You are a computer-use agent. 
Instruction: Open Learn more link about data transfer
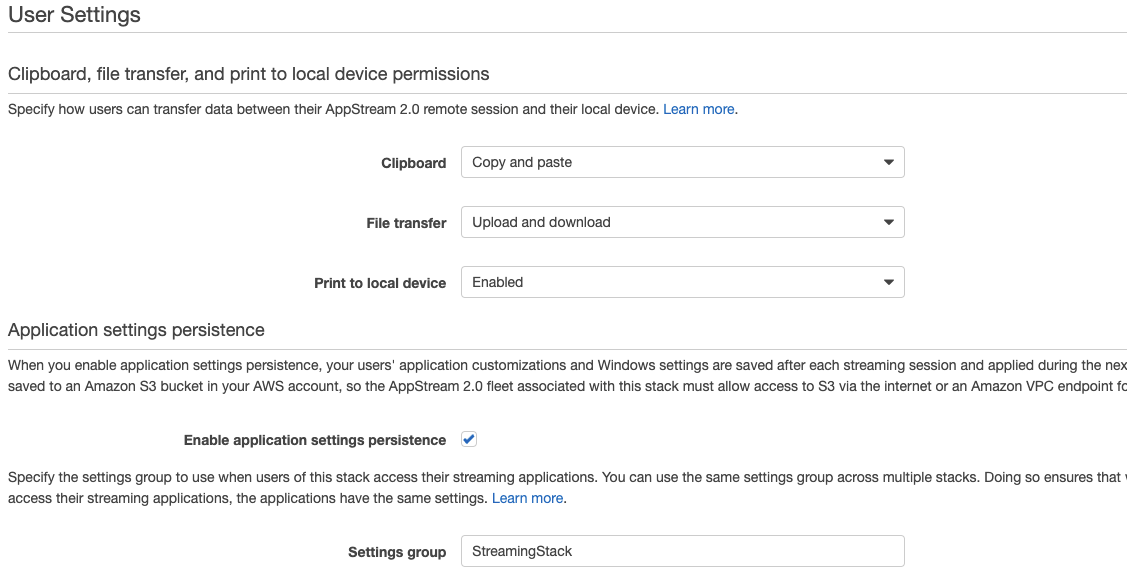pyautogui.click(x=699, y=109)
